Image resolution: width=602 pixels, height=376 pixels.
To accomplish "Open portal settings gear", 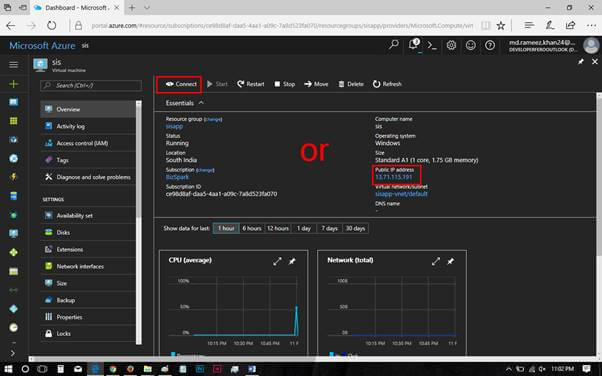I will click(x=452, y=45).
